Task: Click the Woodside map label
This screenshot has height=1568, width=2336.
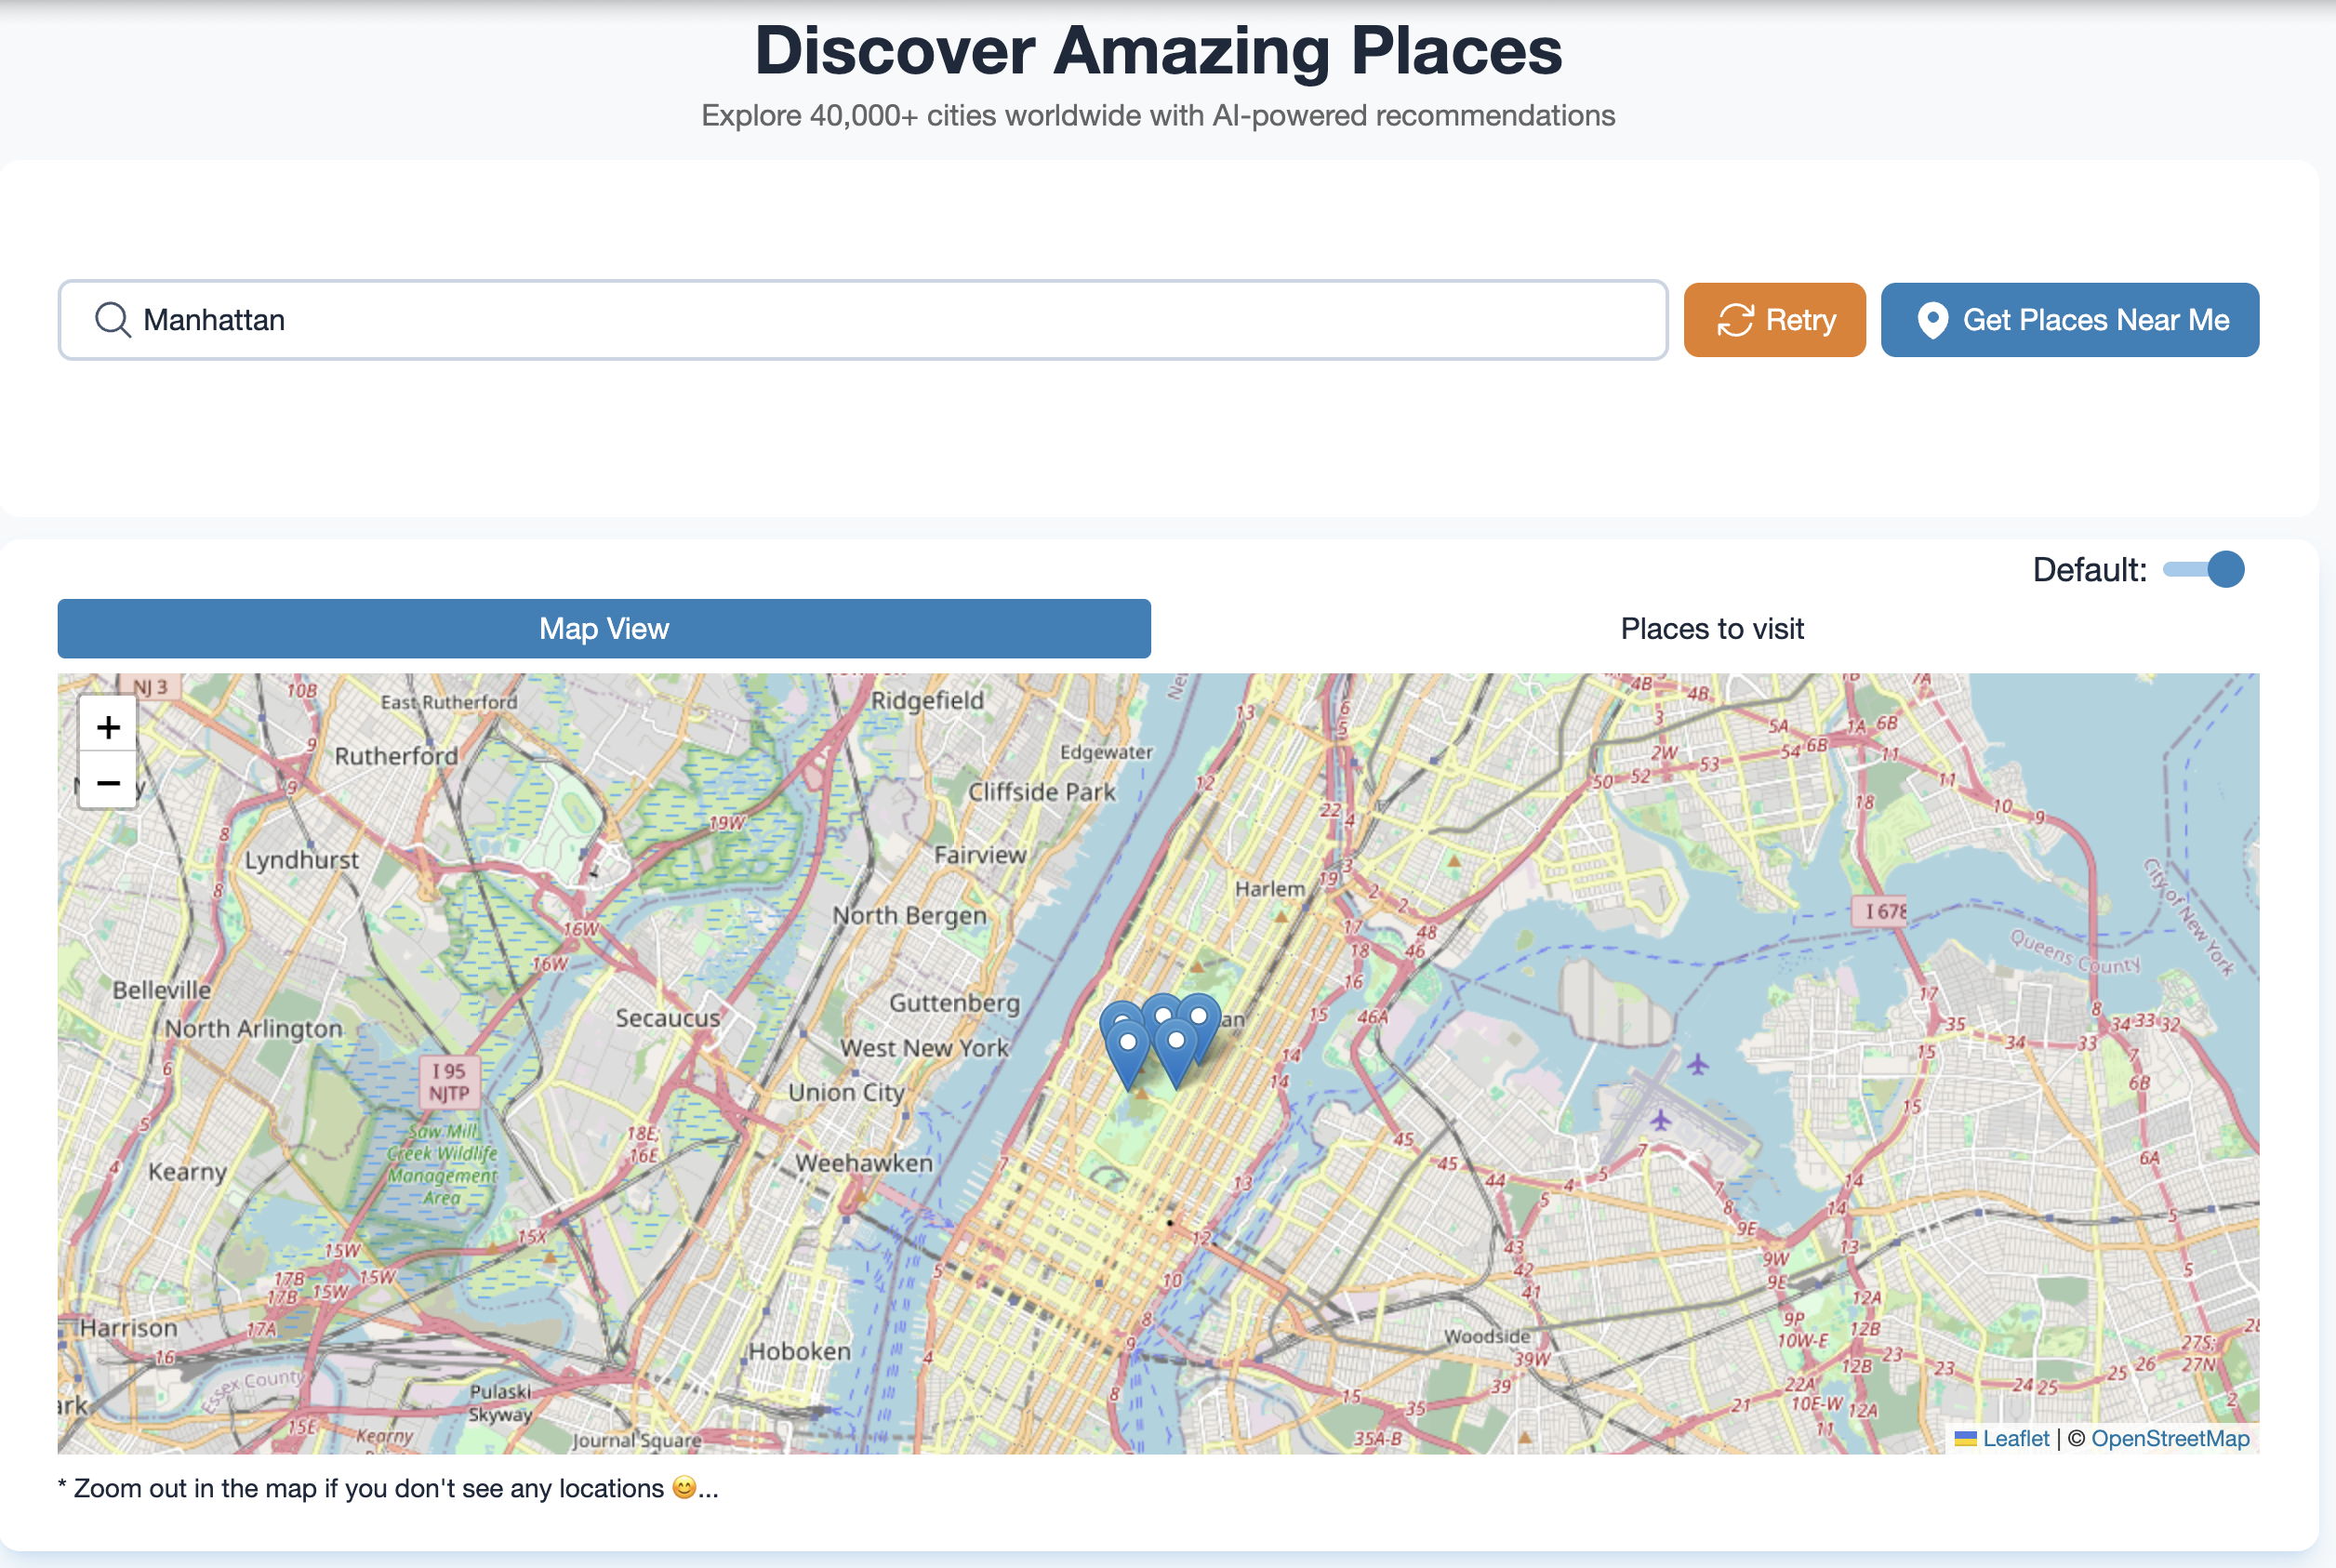Action: click(1487, 1337)
